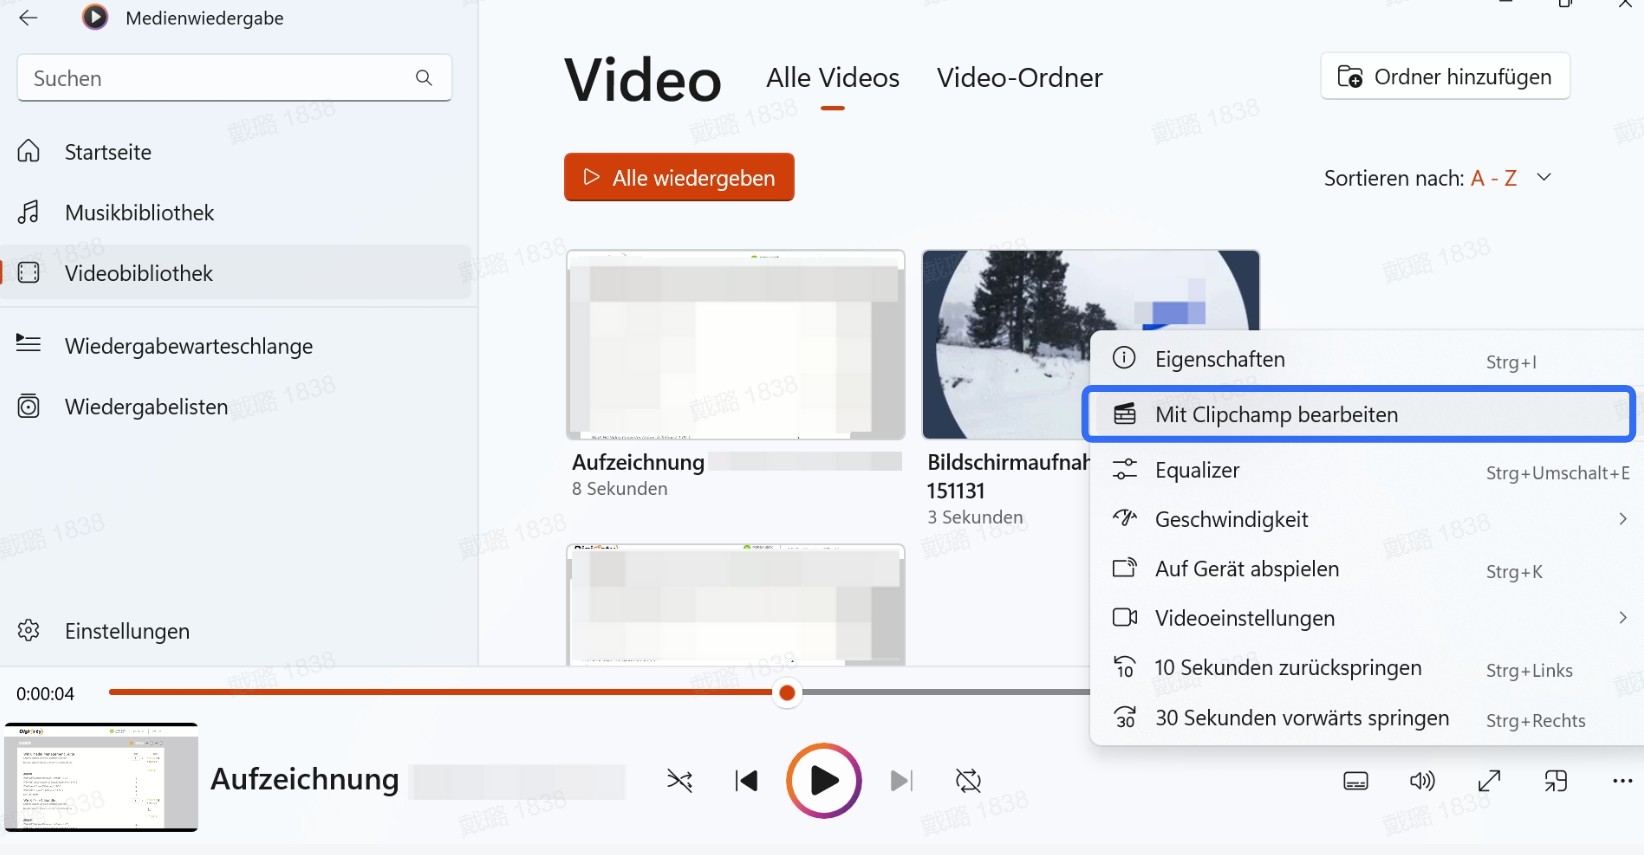Select Videobibliothek in the sidebar
This screenshot has height=855, width=1644.
click(236, 273)
